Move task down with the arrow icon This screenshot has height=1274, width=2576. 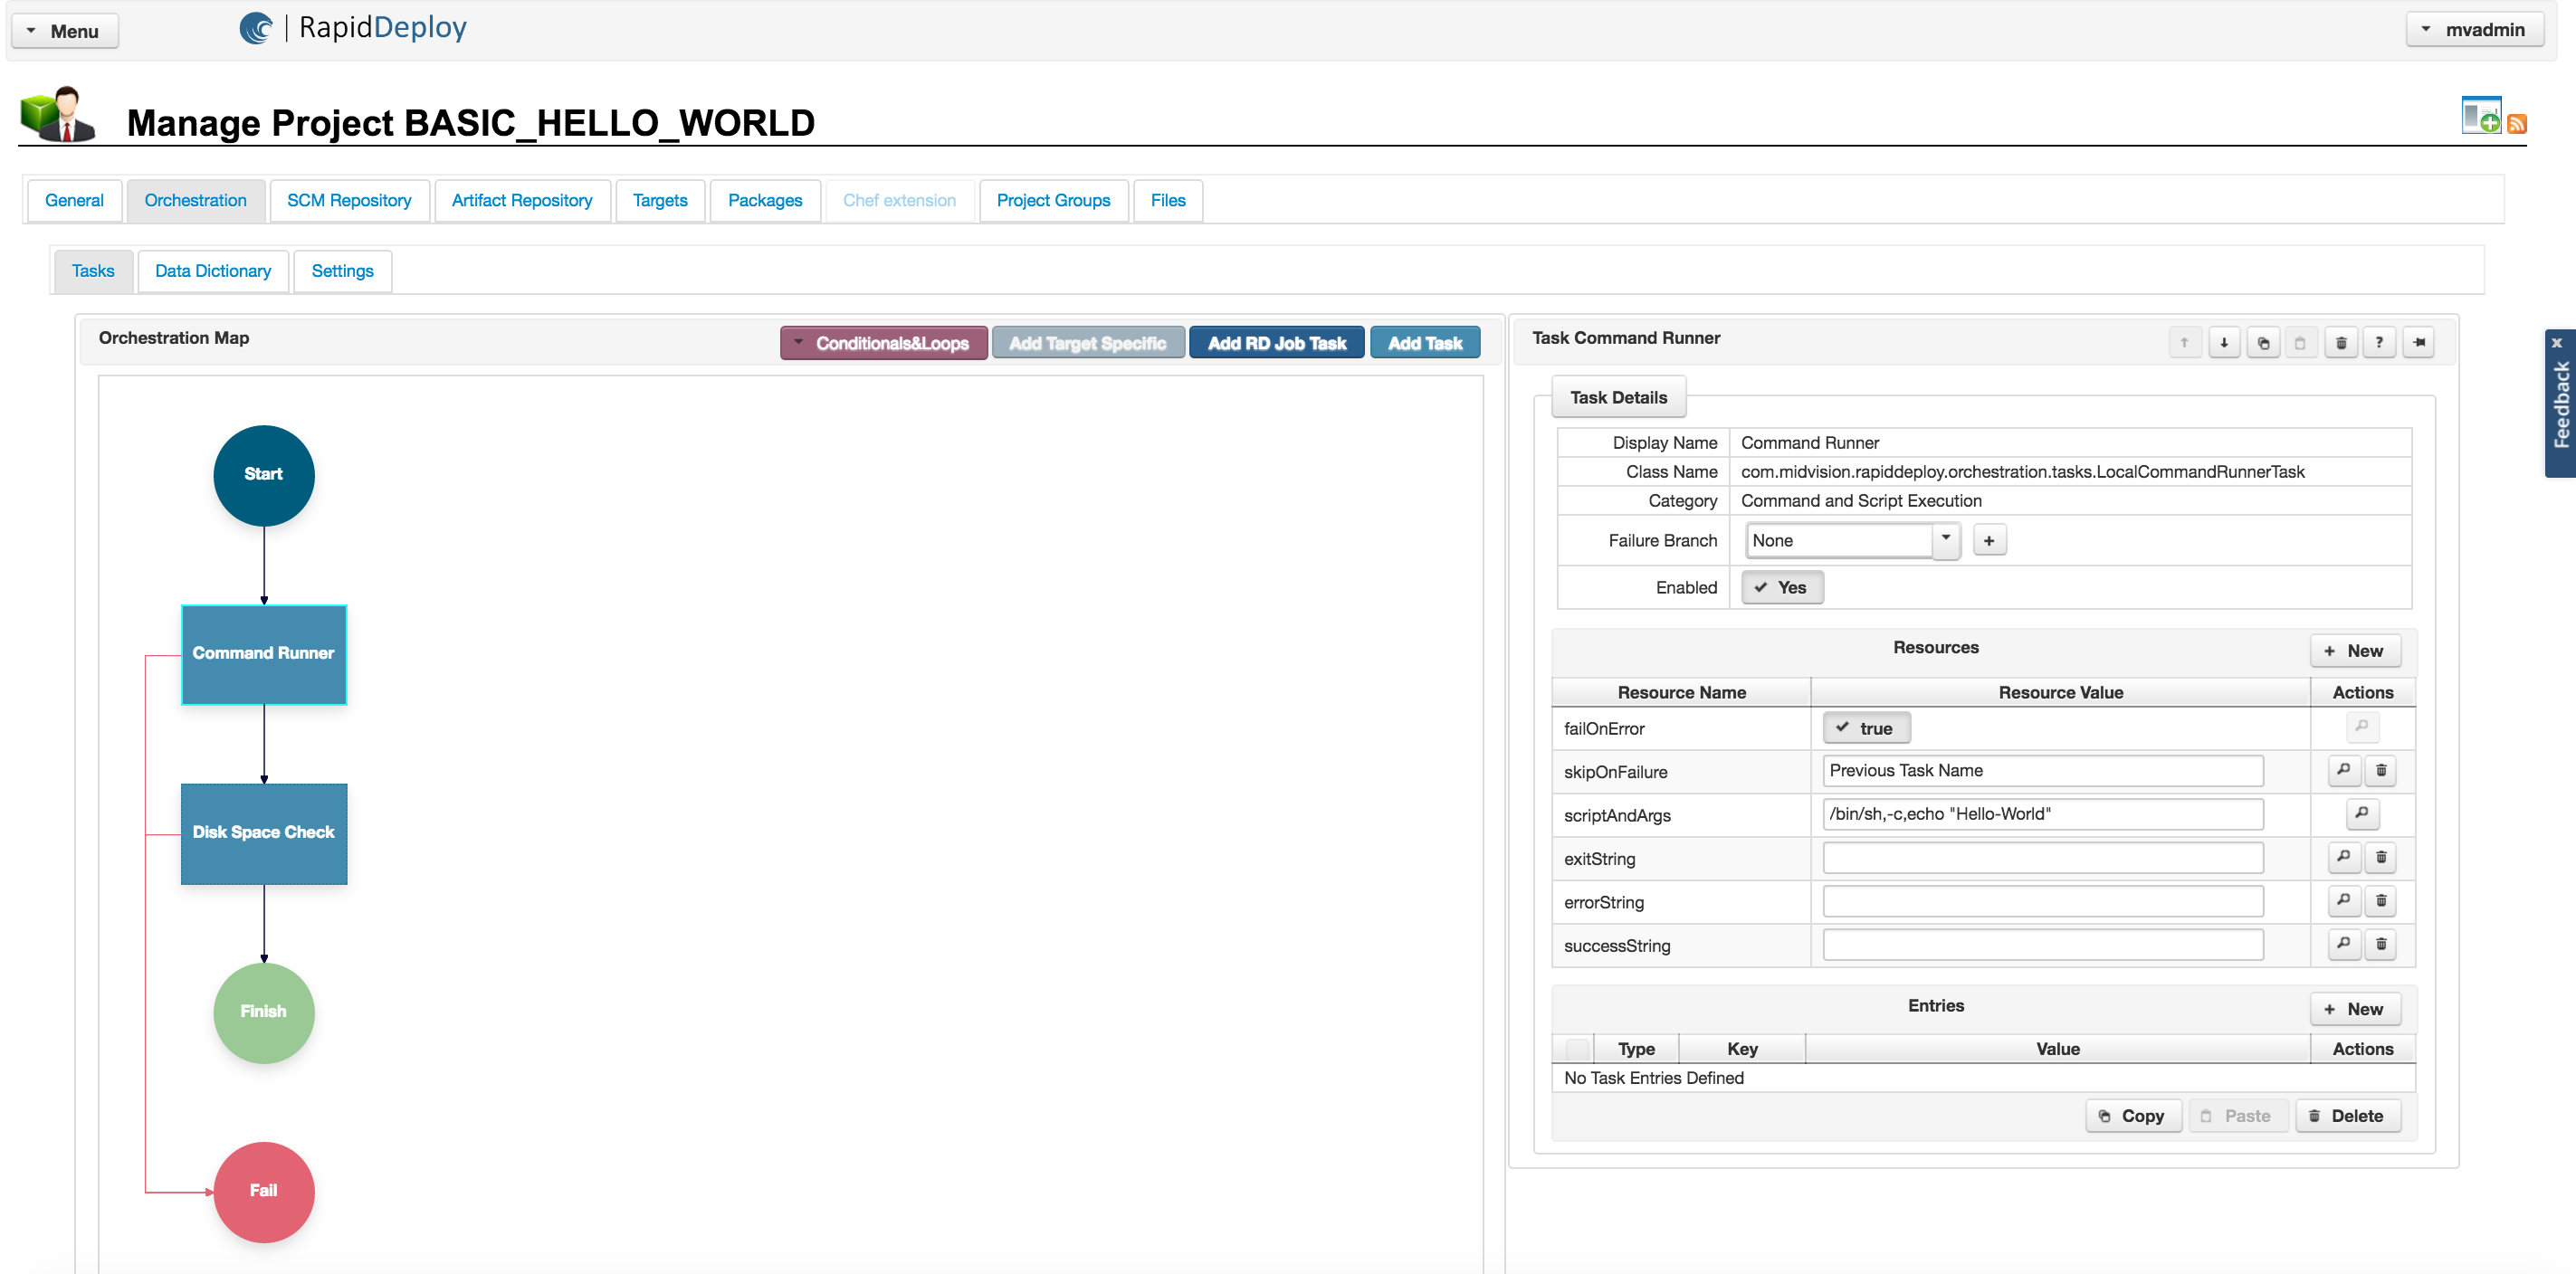point(2224,343)
